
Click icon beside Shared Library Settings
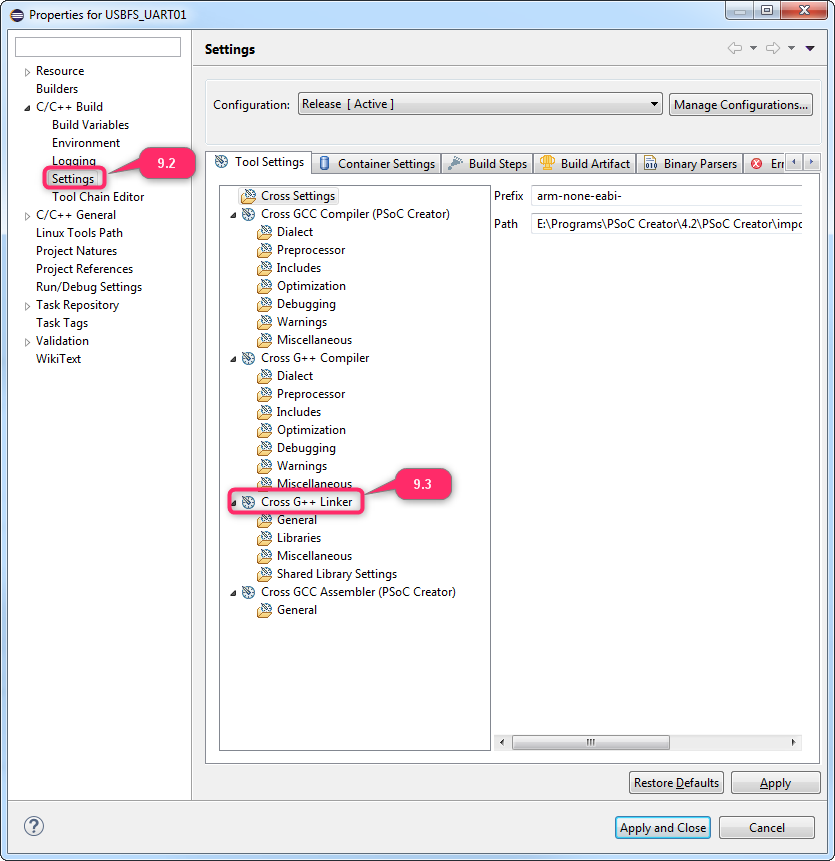pos(265,574)
